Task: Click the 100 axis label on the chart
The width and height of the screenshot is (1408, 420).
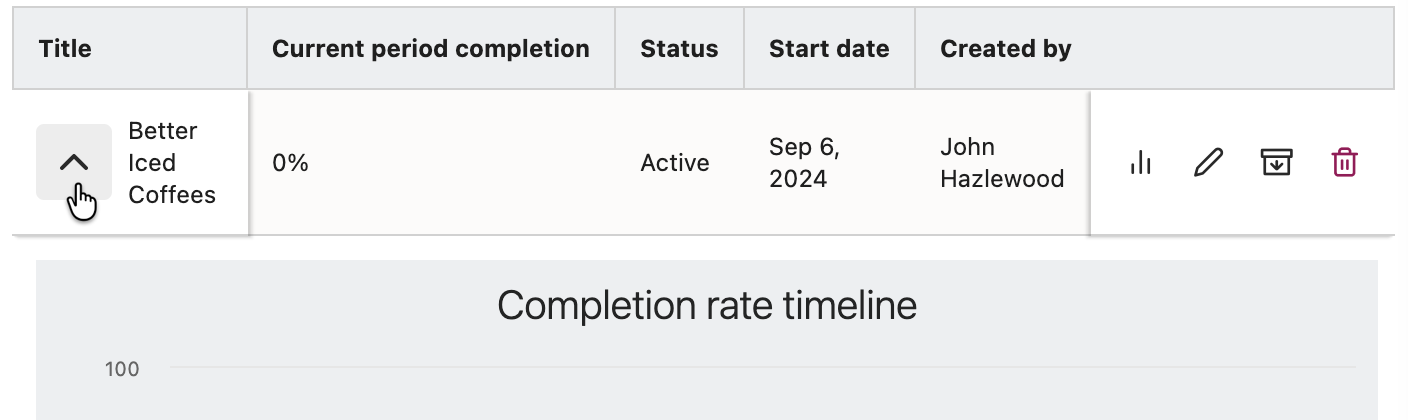Action: (122, 370)
